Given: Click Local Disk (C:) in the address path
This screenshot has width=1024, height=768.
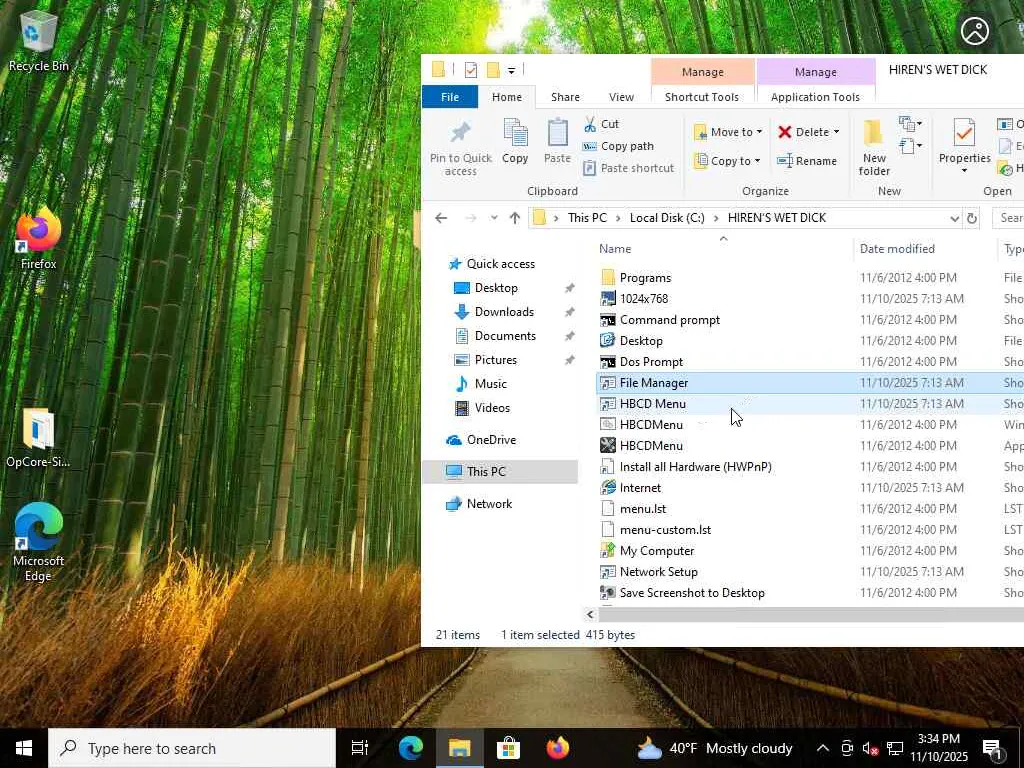Looking at the screenshot, I should click(667, 218).
